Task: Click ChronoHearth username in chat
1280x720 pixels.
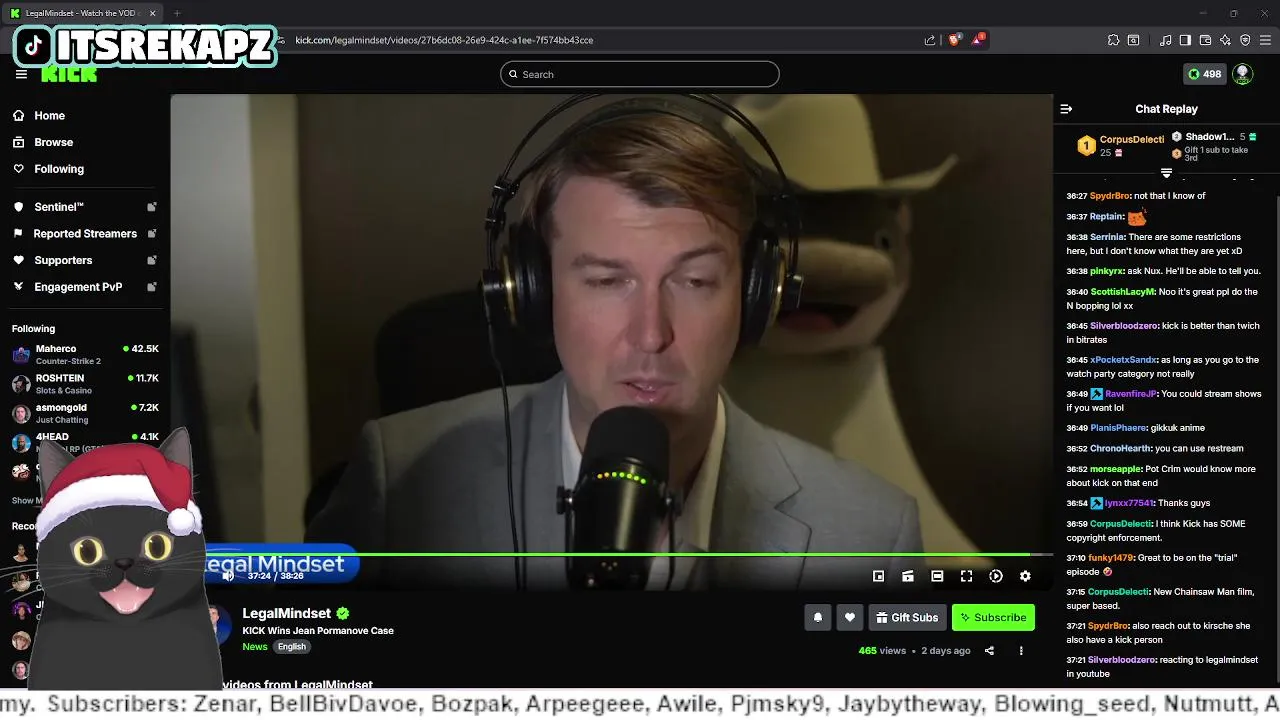Action: 1121,449
